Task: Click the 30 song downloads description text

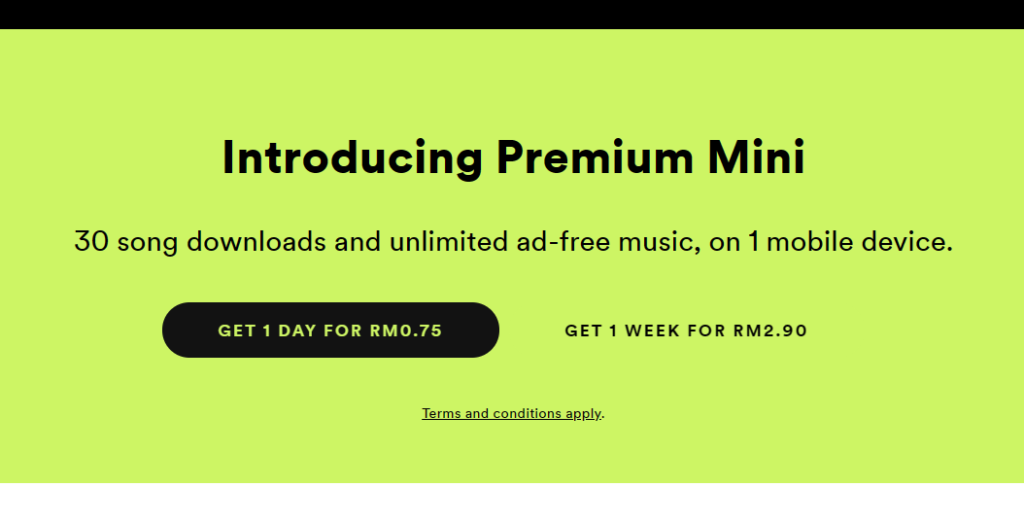Action: pyautogui.click(x=513, y=242)
